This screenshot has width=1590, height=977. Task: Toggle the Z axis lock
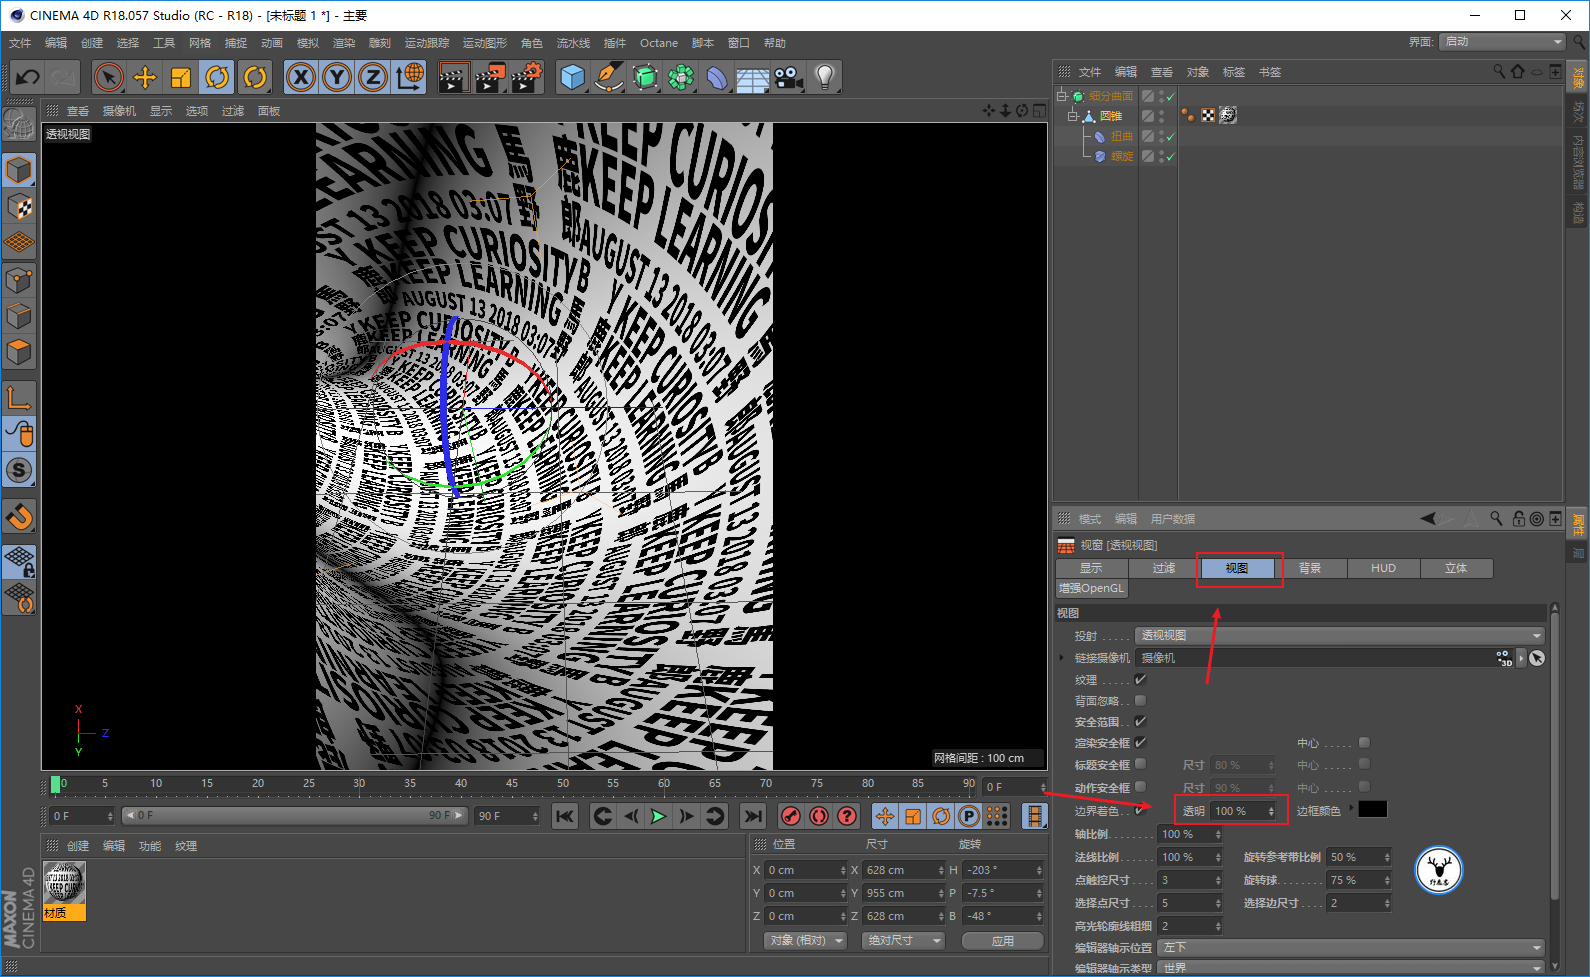373,77
